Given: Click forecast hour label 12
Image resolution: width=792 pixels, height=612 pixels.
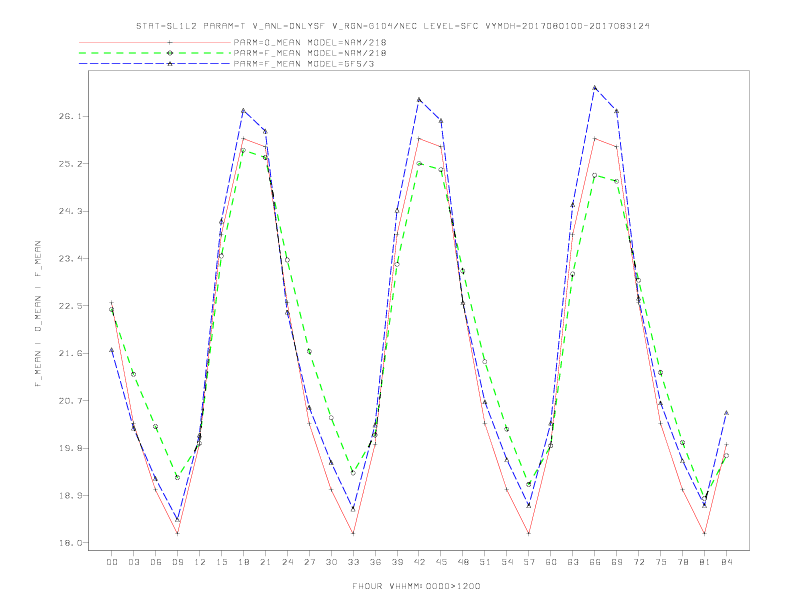Looking at the screenshot, I should (200, 562).
